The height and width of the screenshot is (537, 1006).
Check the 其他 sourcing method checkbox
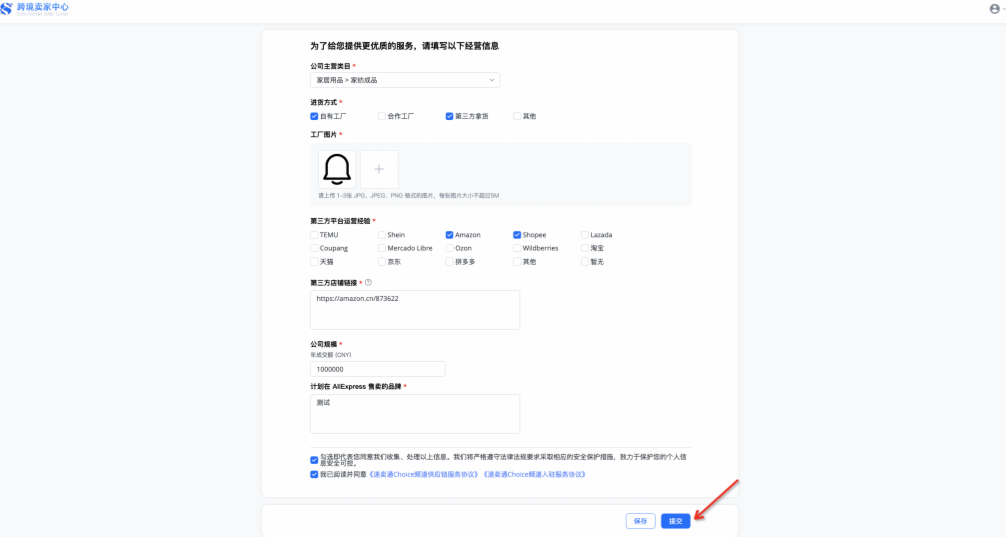[x=517, y=116]
